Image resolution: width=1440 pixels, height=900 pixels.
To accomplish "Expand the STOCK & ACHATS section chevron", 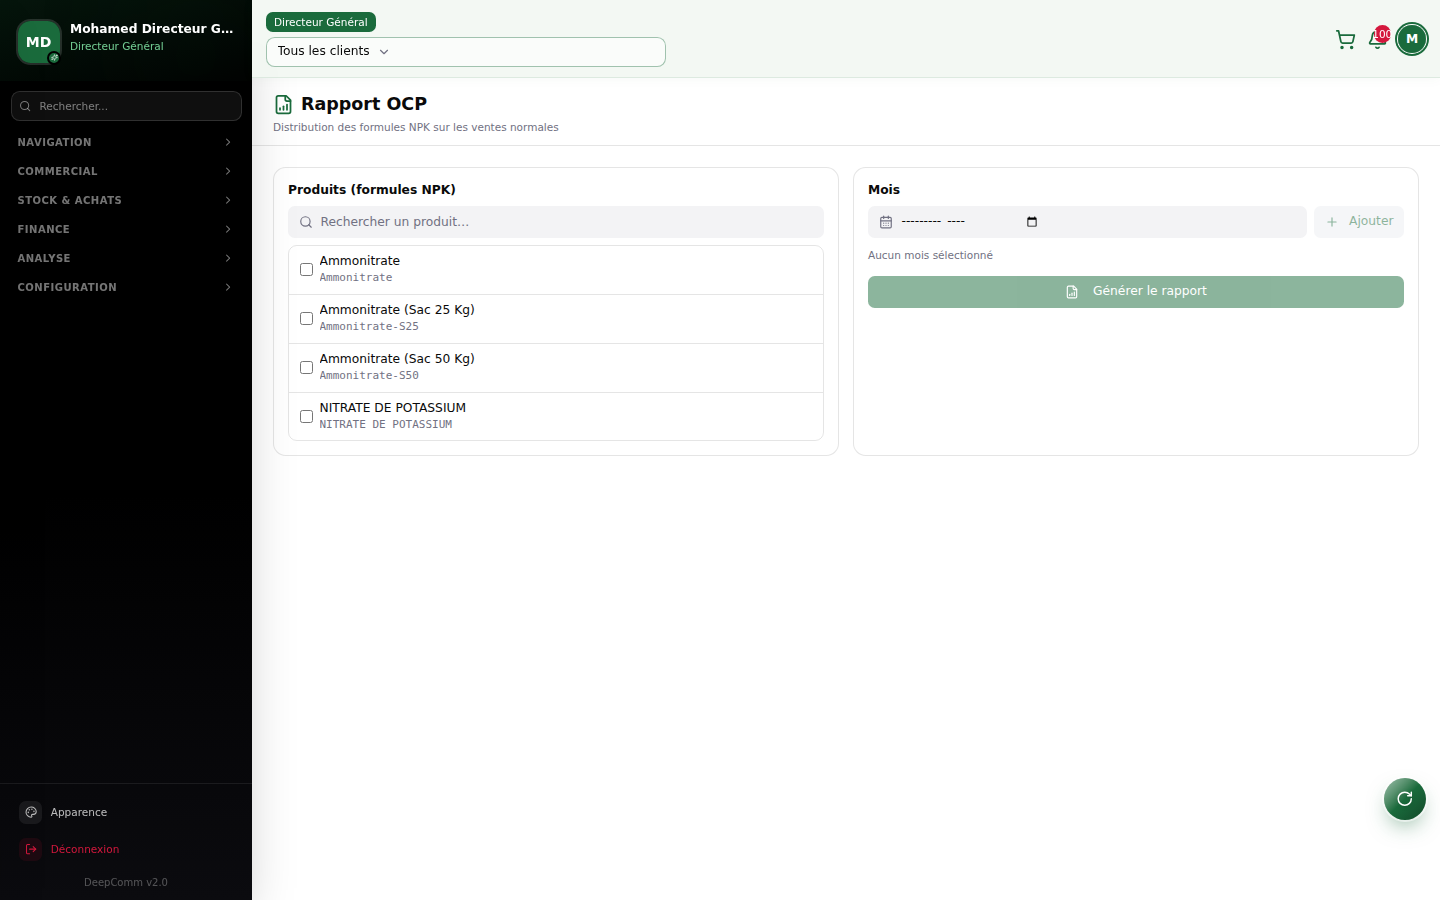I will pos(228,200).
